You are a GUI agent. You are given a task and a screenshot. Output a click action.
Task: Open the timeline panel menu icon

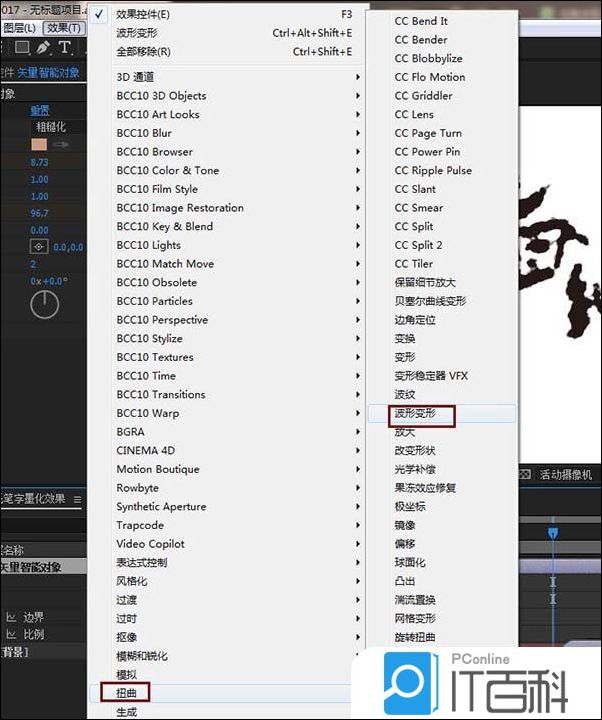(x=77, y=499)
